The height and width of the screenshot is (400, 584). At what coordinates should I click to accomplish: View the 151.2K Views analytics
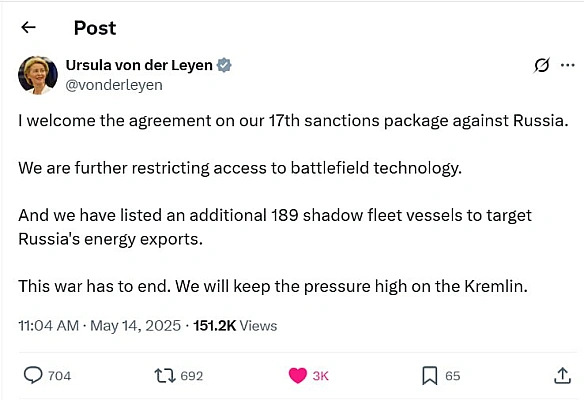tap(235, 326)
